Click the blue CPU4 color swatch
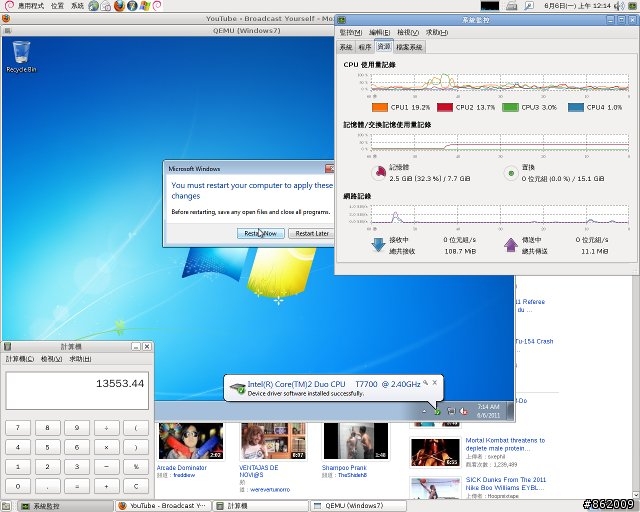The height and width of the screenshot is (512, 640). 576,107
